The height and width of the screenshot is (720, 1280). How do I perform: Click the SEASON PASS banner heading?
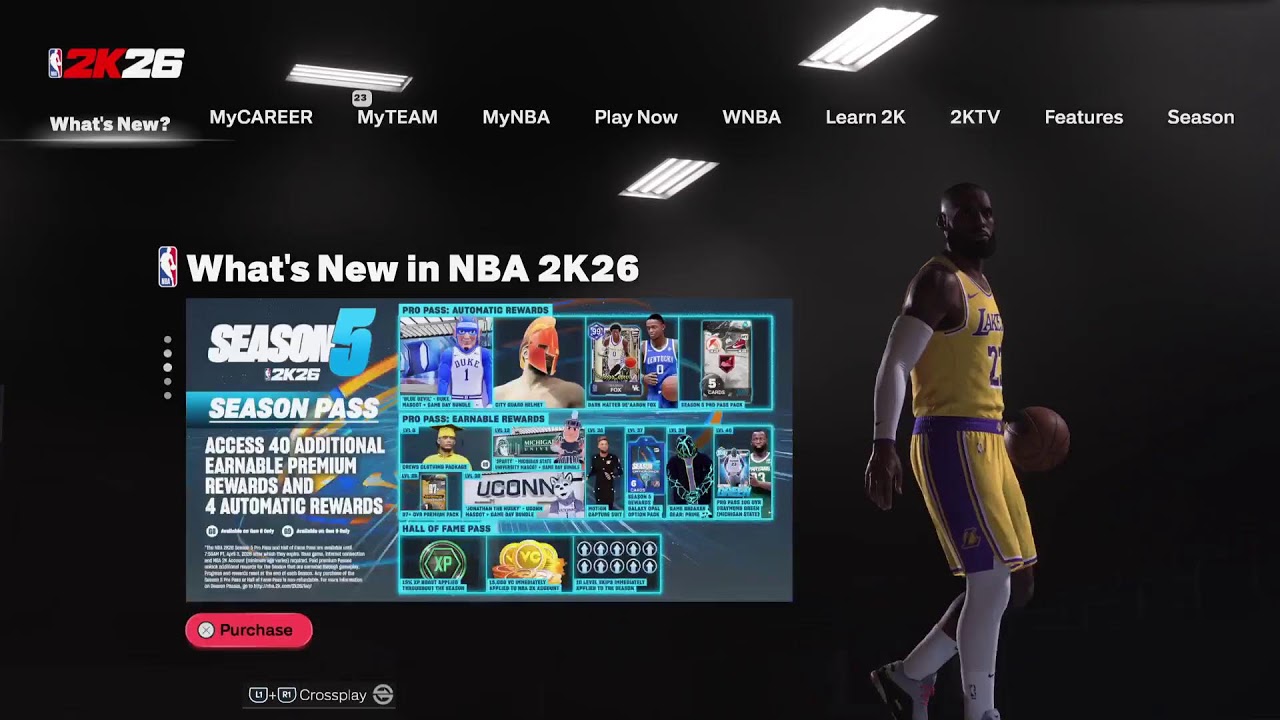click(x=294, y=409)
